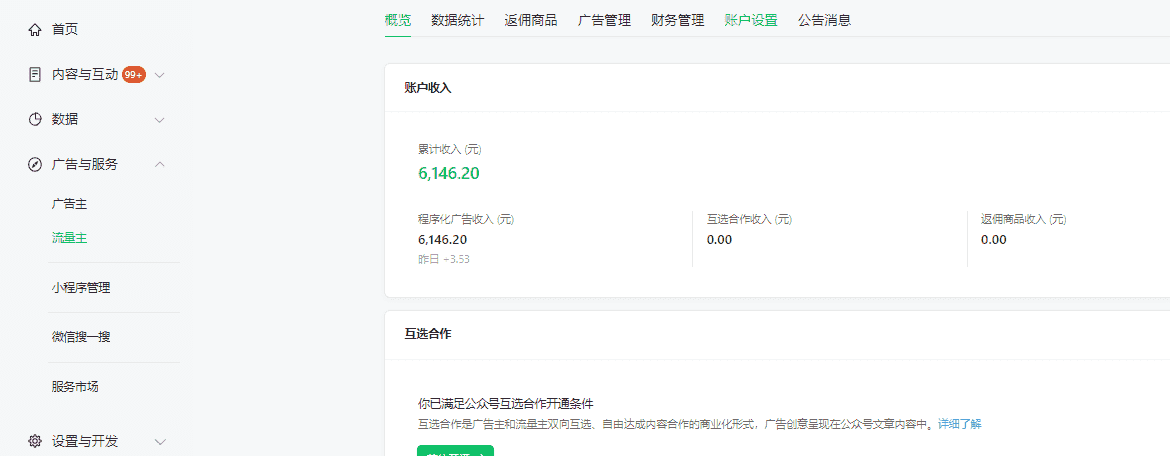Viewport: 1170px width, 456px height.
Task: Open the 账户设置 tab
Action: coord(751,20)
